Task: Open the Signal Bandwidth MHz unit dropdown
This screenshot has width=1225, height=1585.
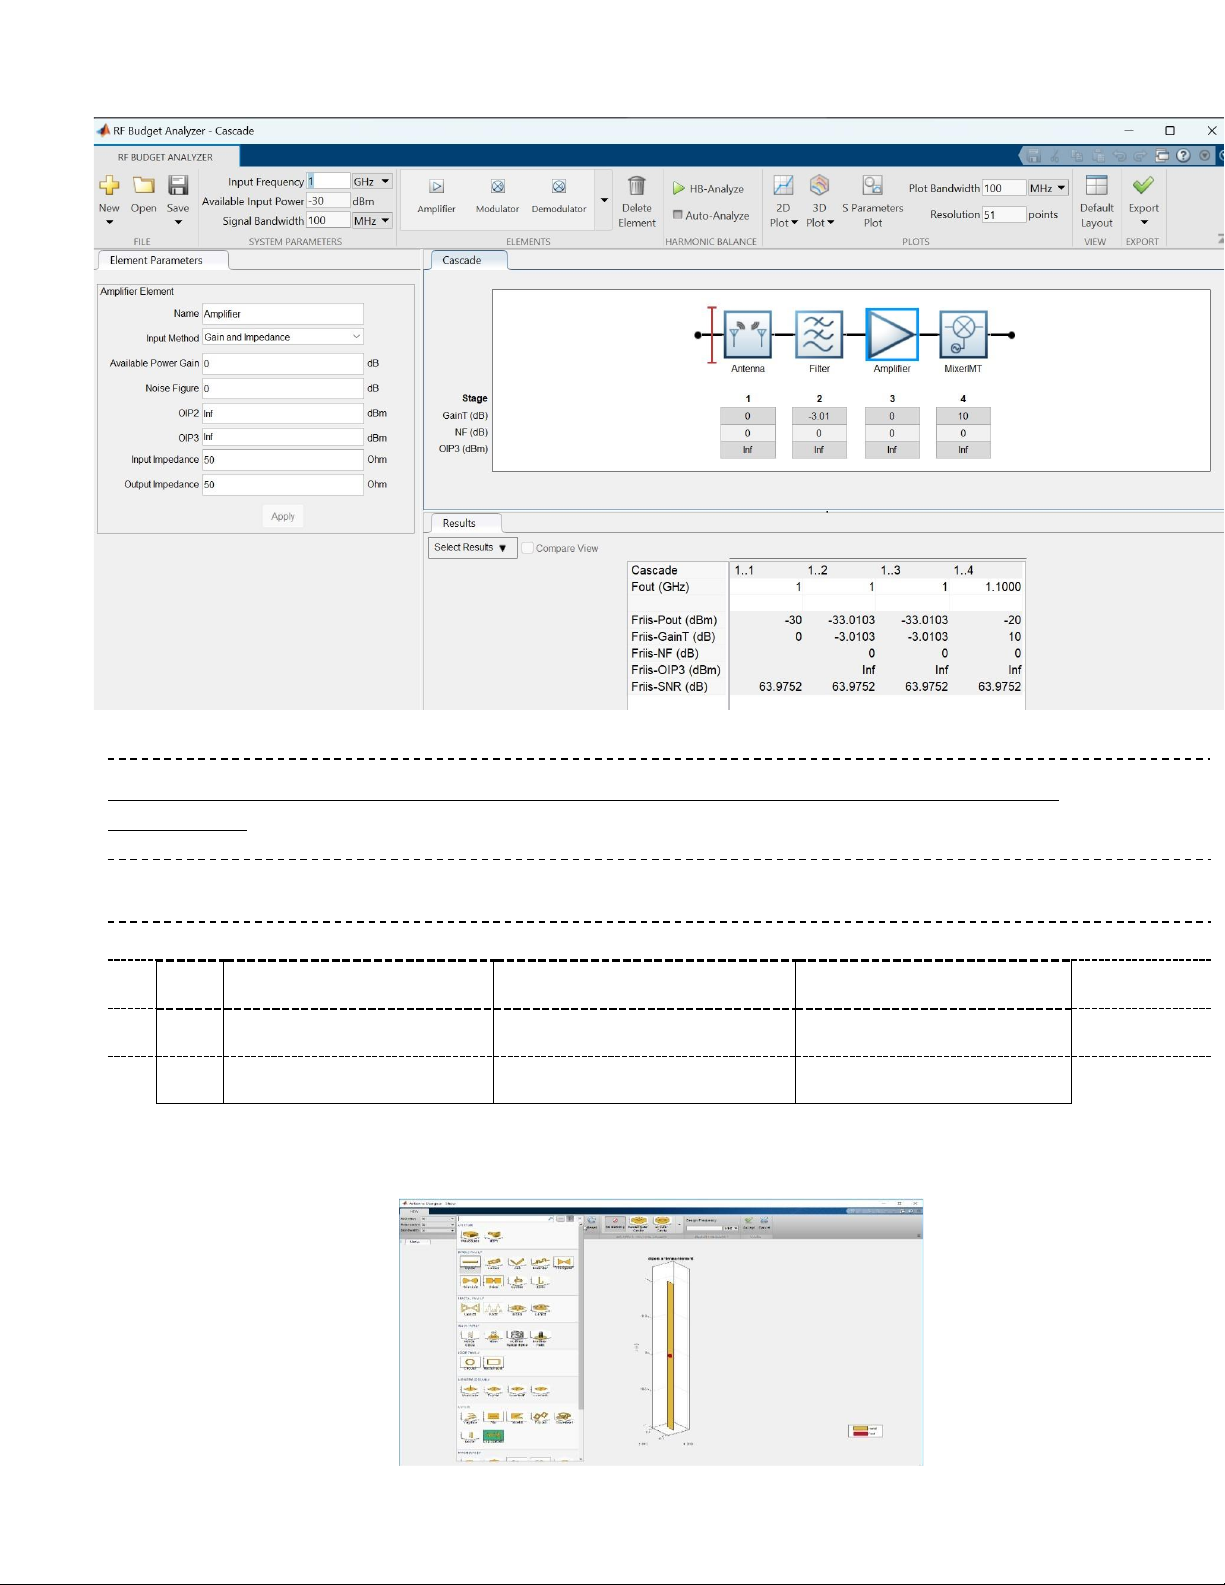Action: point(372,220)
